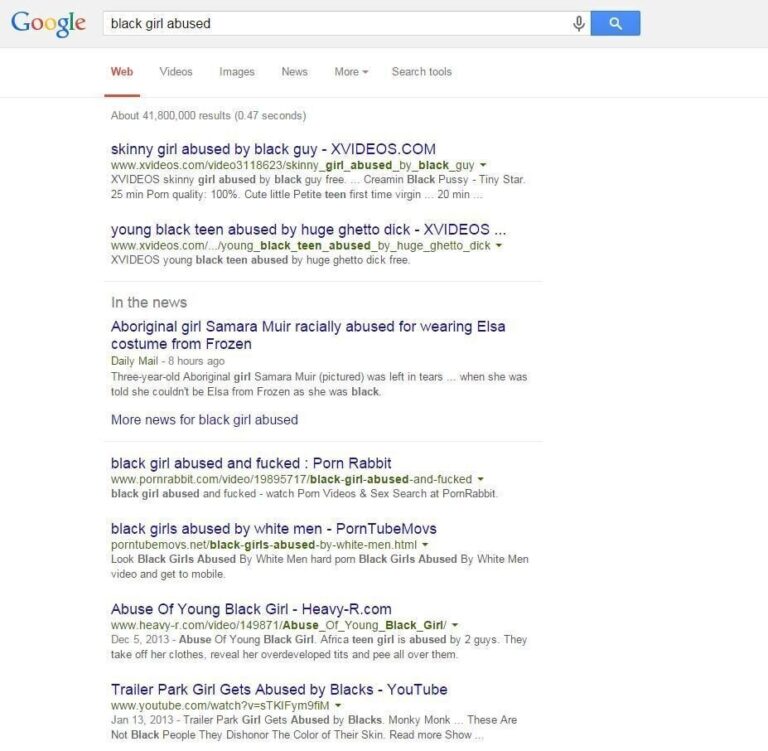Open More news for this query link
The image size is (768, 751).
pyautogui.click(x=204, y=420)
